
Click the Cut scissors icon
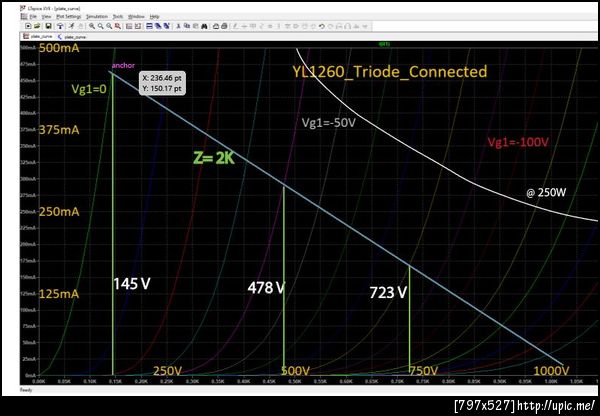[178, 26]
